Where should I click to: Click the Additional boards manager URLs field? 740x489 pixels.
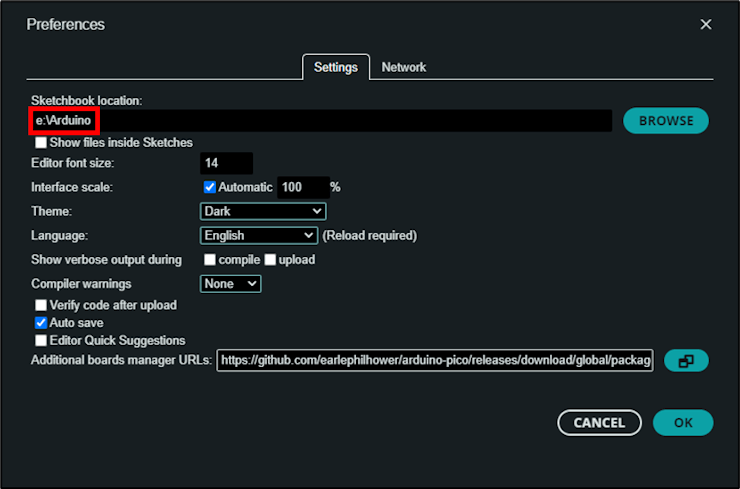pyautogui.click(x=435, y=361)
